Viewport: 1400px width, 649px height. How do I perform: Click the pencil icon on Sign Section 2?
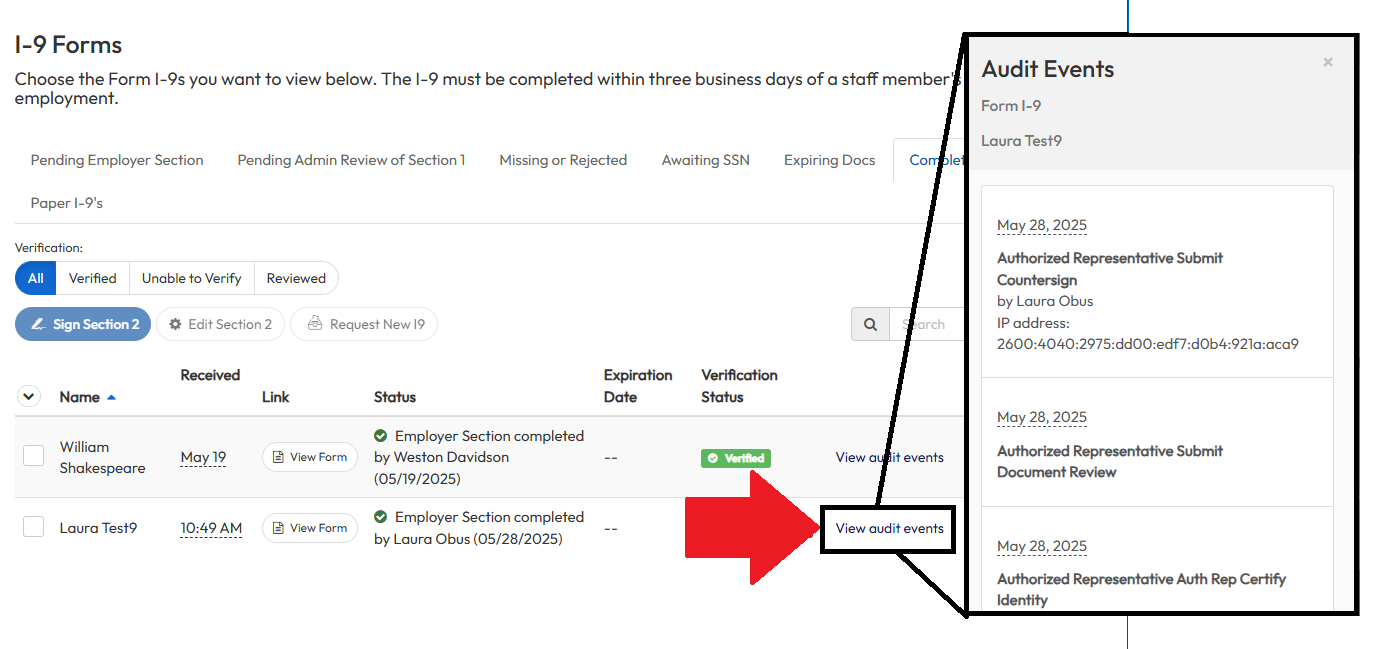pos(38,324)
